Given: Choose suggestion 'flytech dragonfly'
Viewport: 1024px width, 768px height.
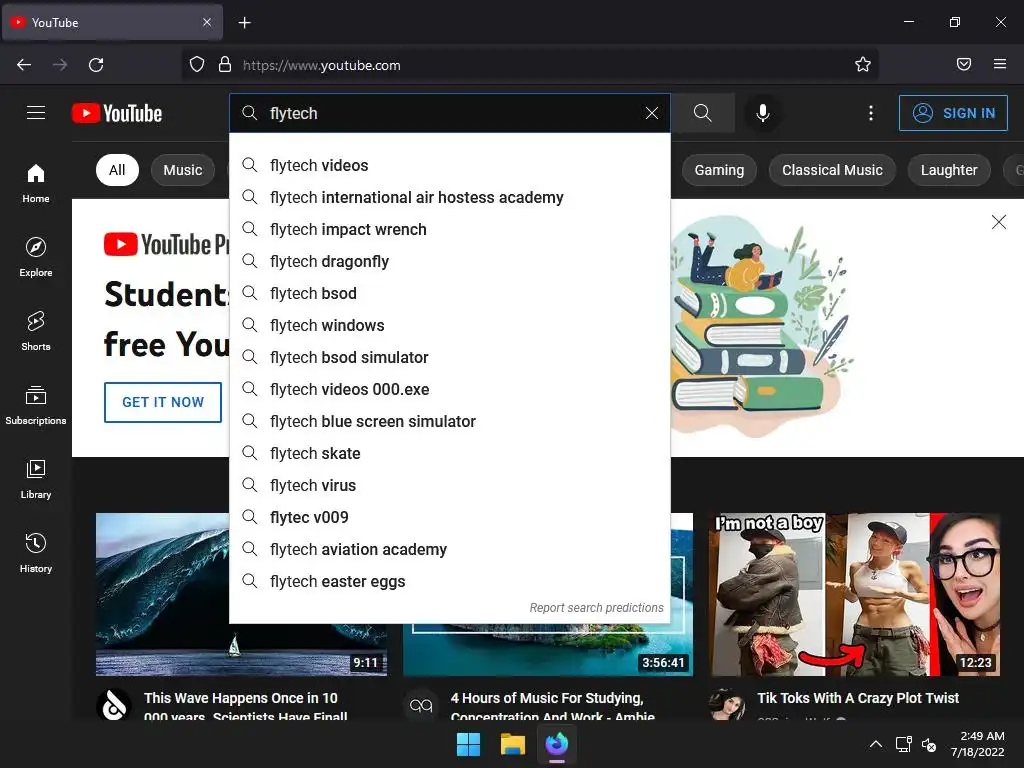Looking at the screenshot, I should pyautogui.click(x=450, y=261).
